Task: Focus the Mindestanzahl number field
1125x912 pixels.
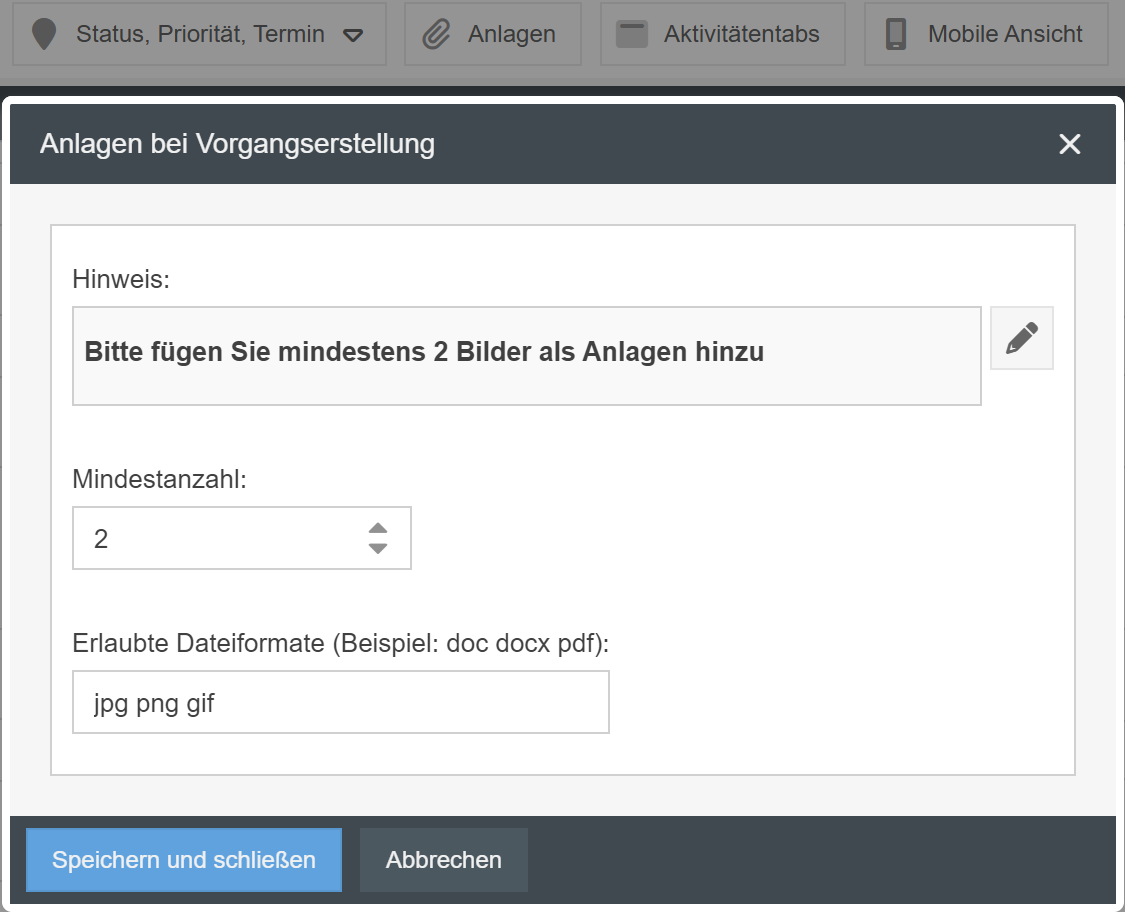Action: pos(220,539)
